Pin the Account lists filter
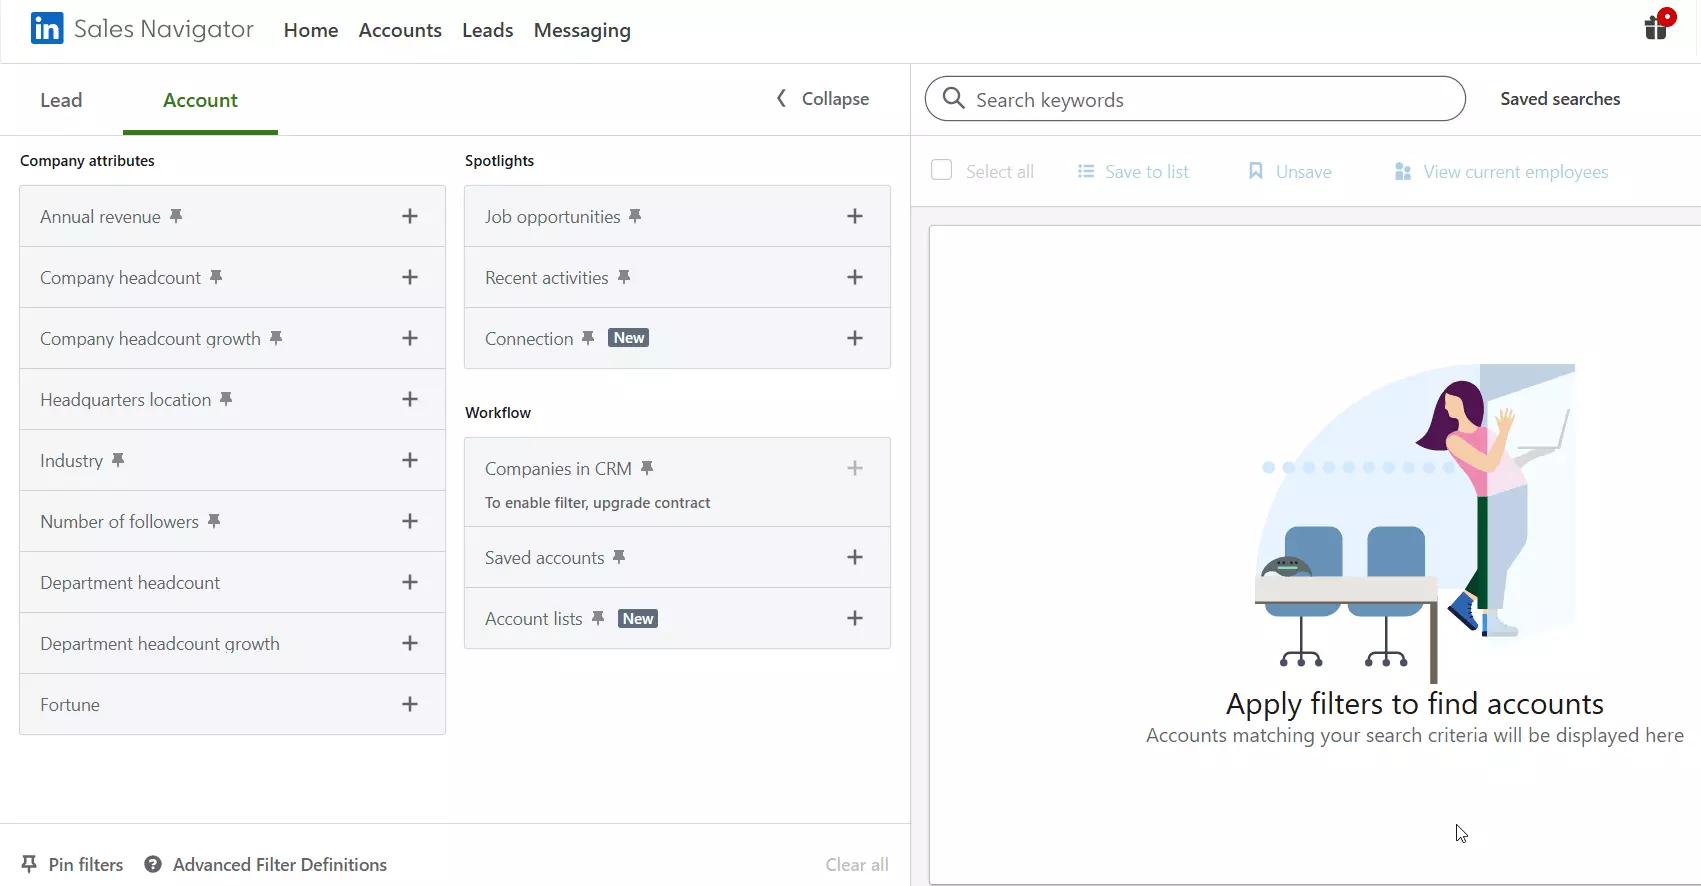 (x=598, y=618)
